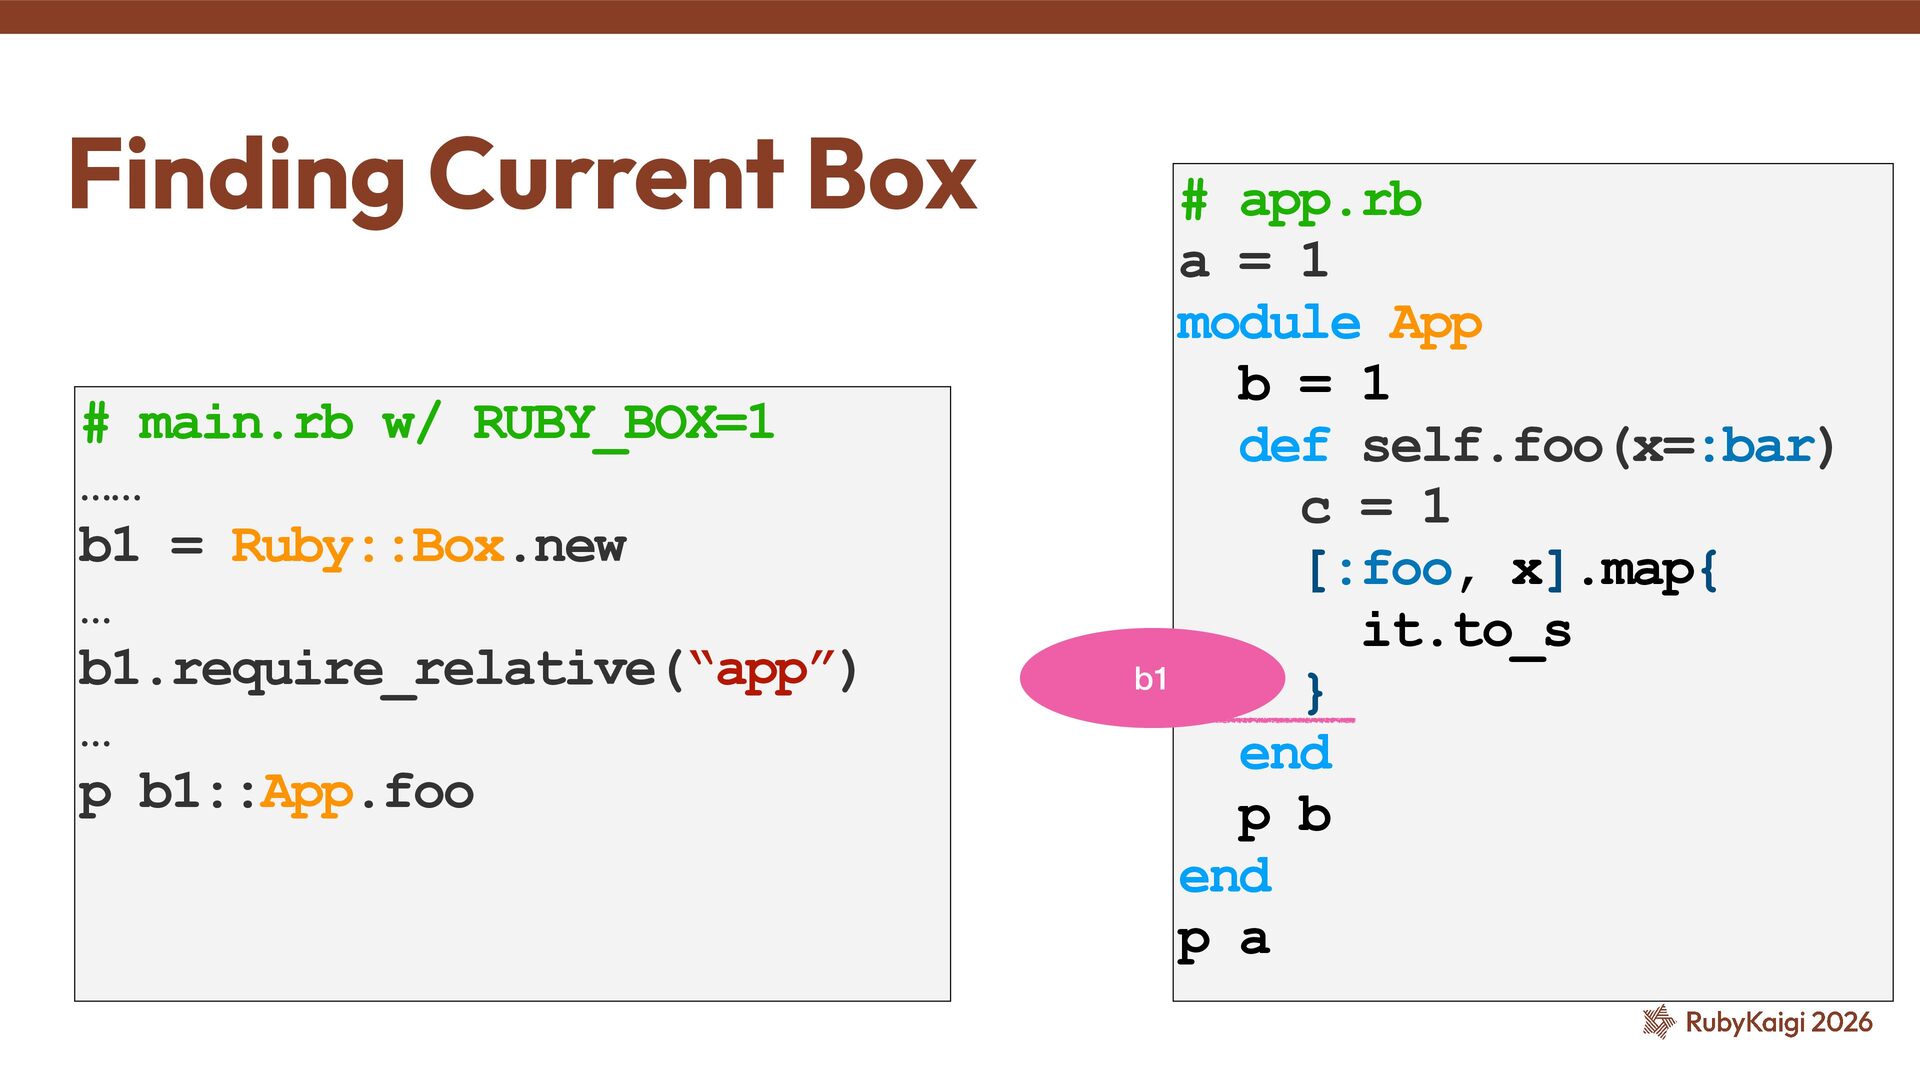The width and height of the screenshot is (1920, 1080).
Task: Click the 'module App' line
Action: click(x=1328, y=324)
